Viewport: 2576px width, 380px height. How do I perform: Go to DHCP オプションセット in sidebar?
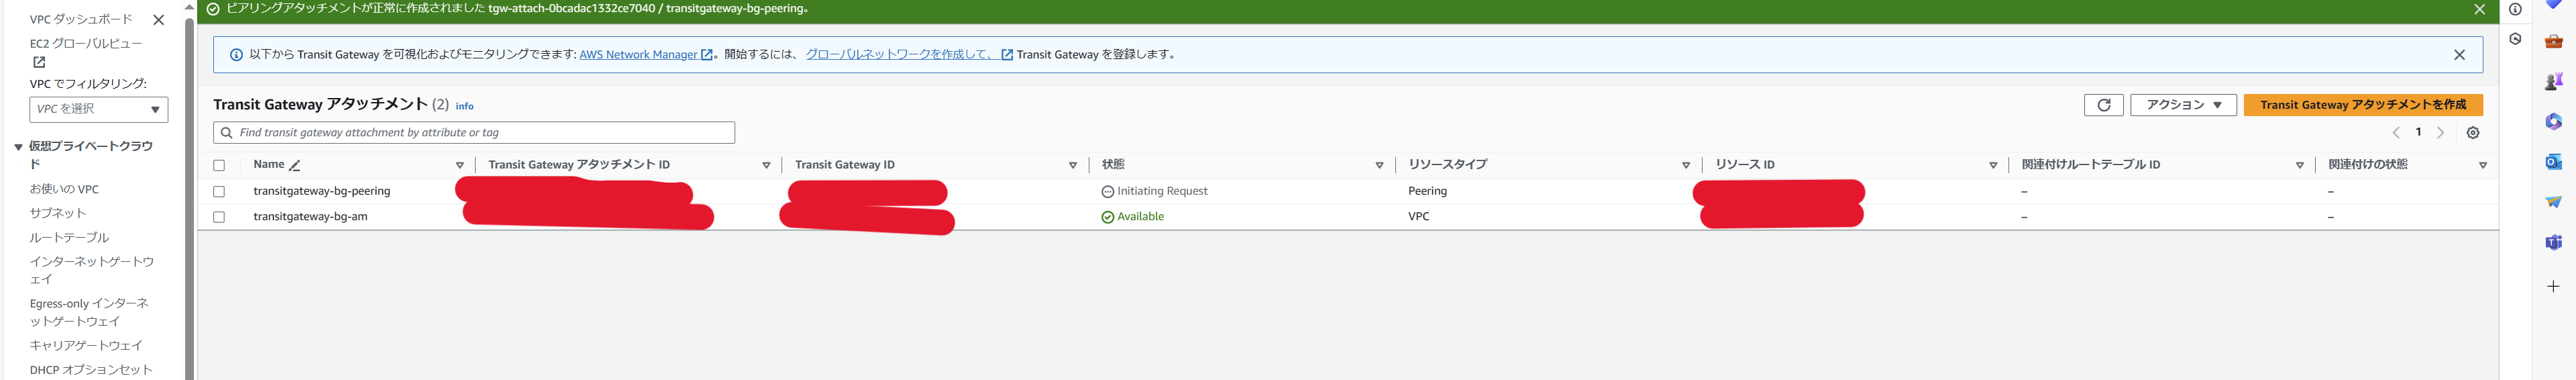point(91,370)
